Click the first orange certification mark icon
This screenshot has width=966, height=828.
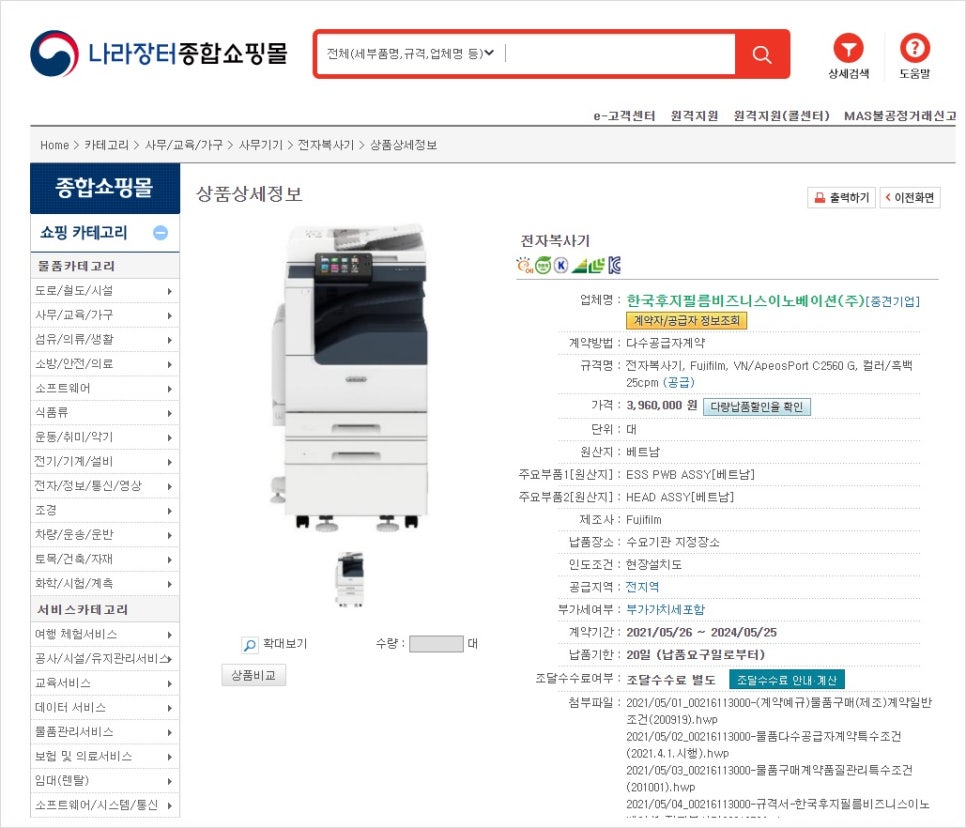point(524,265)
